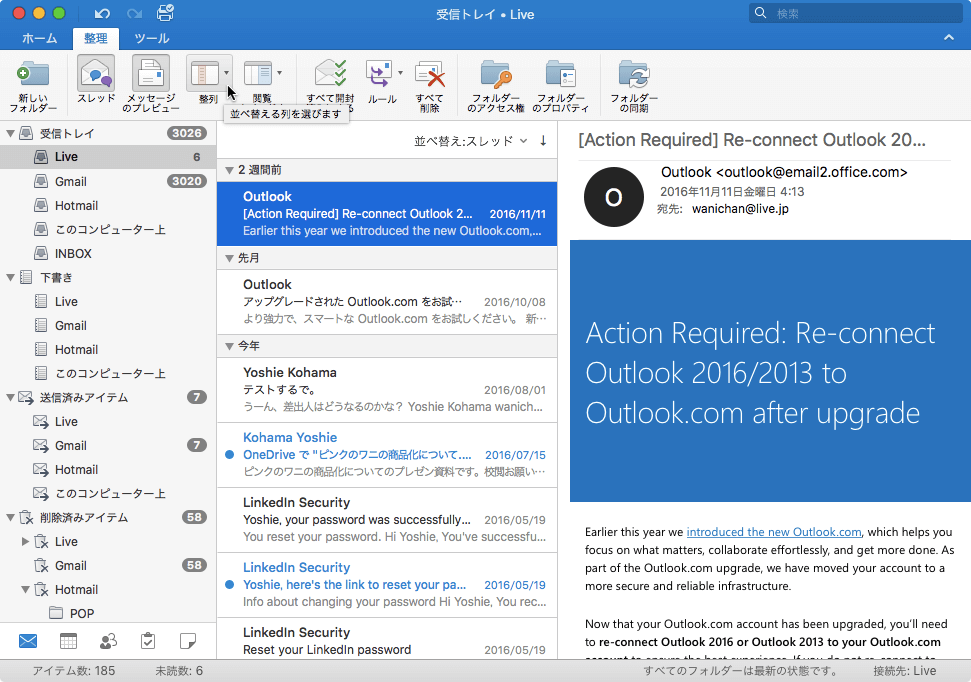971x682 pixels.
Task: Open the Yoshie Kohama テストするで message
Action: click(x=387, y=390)
